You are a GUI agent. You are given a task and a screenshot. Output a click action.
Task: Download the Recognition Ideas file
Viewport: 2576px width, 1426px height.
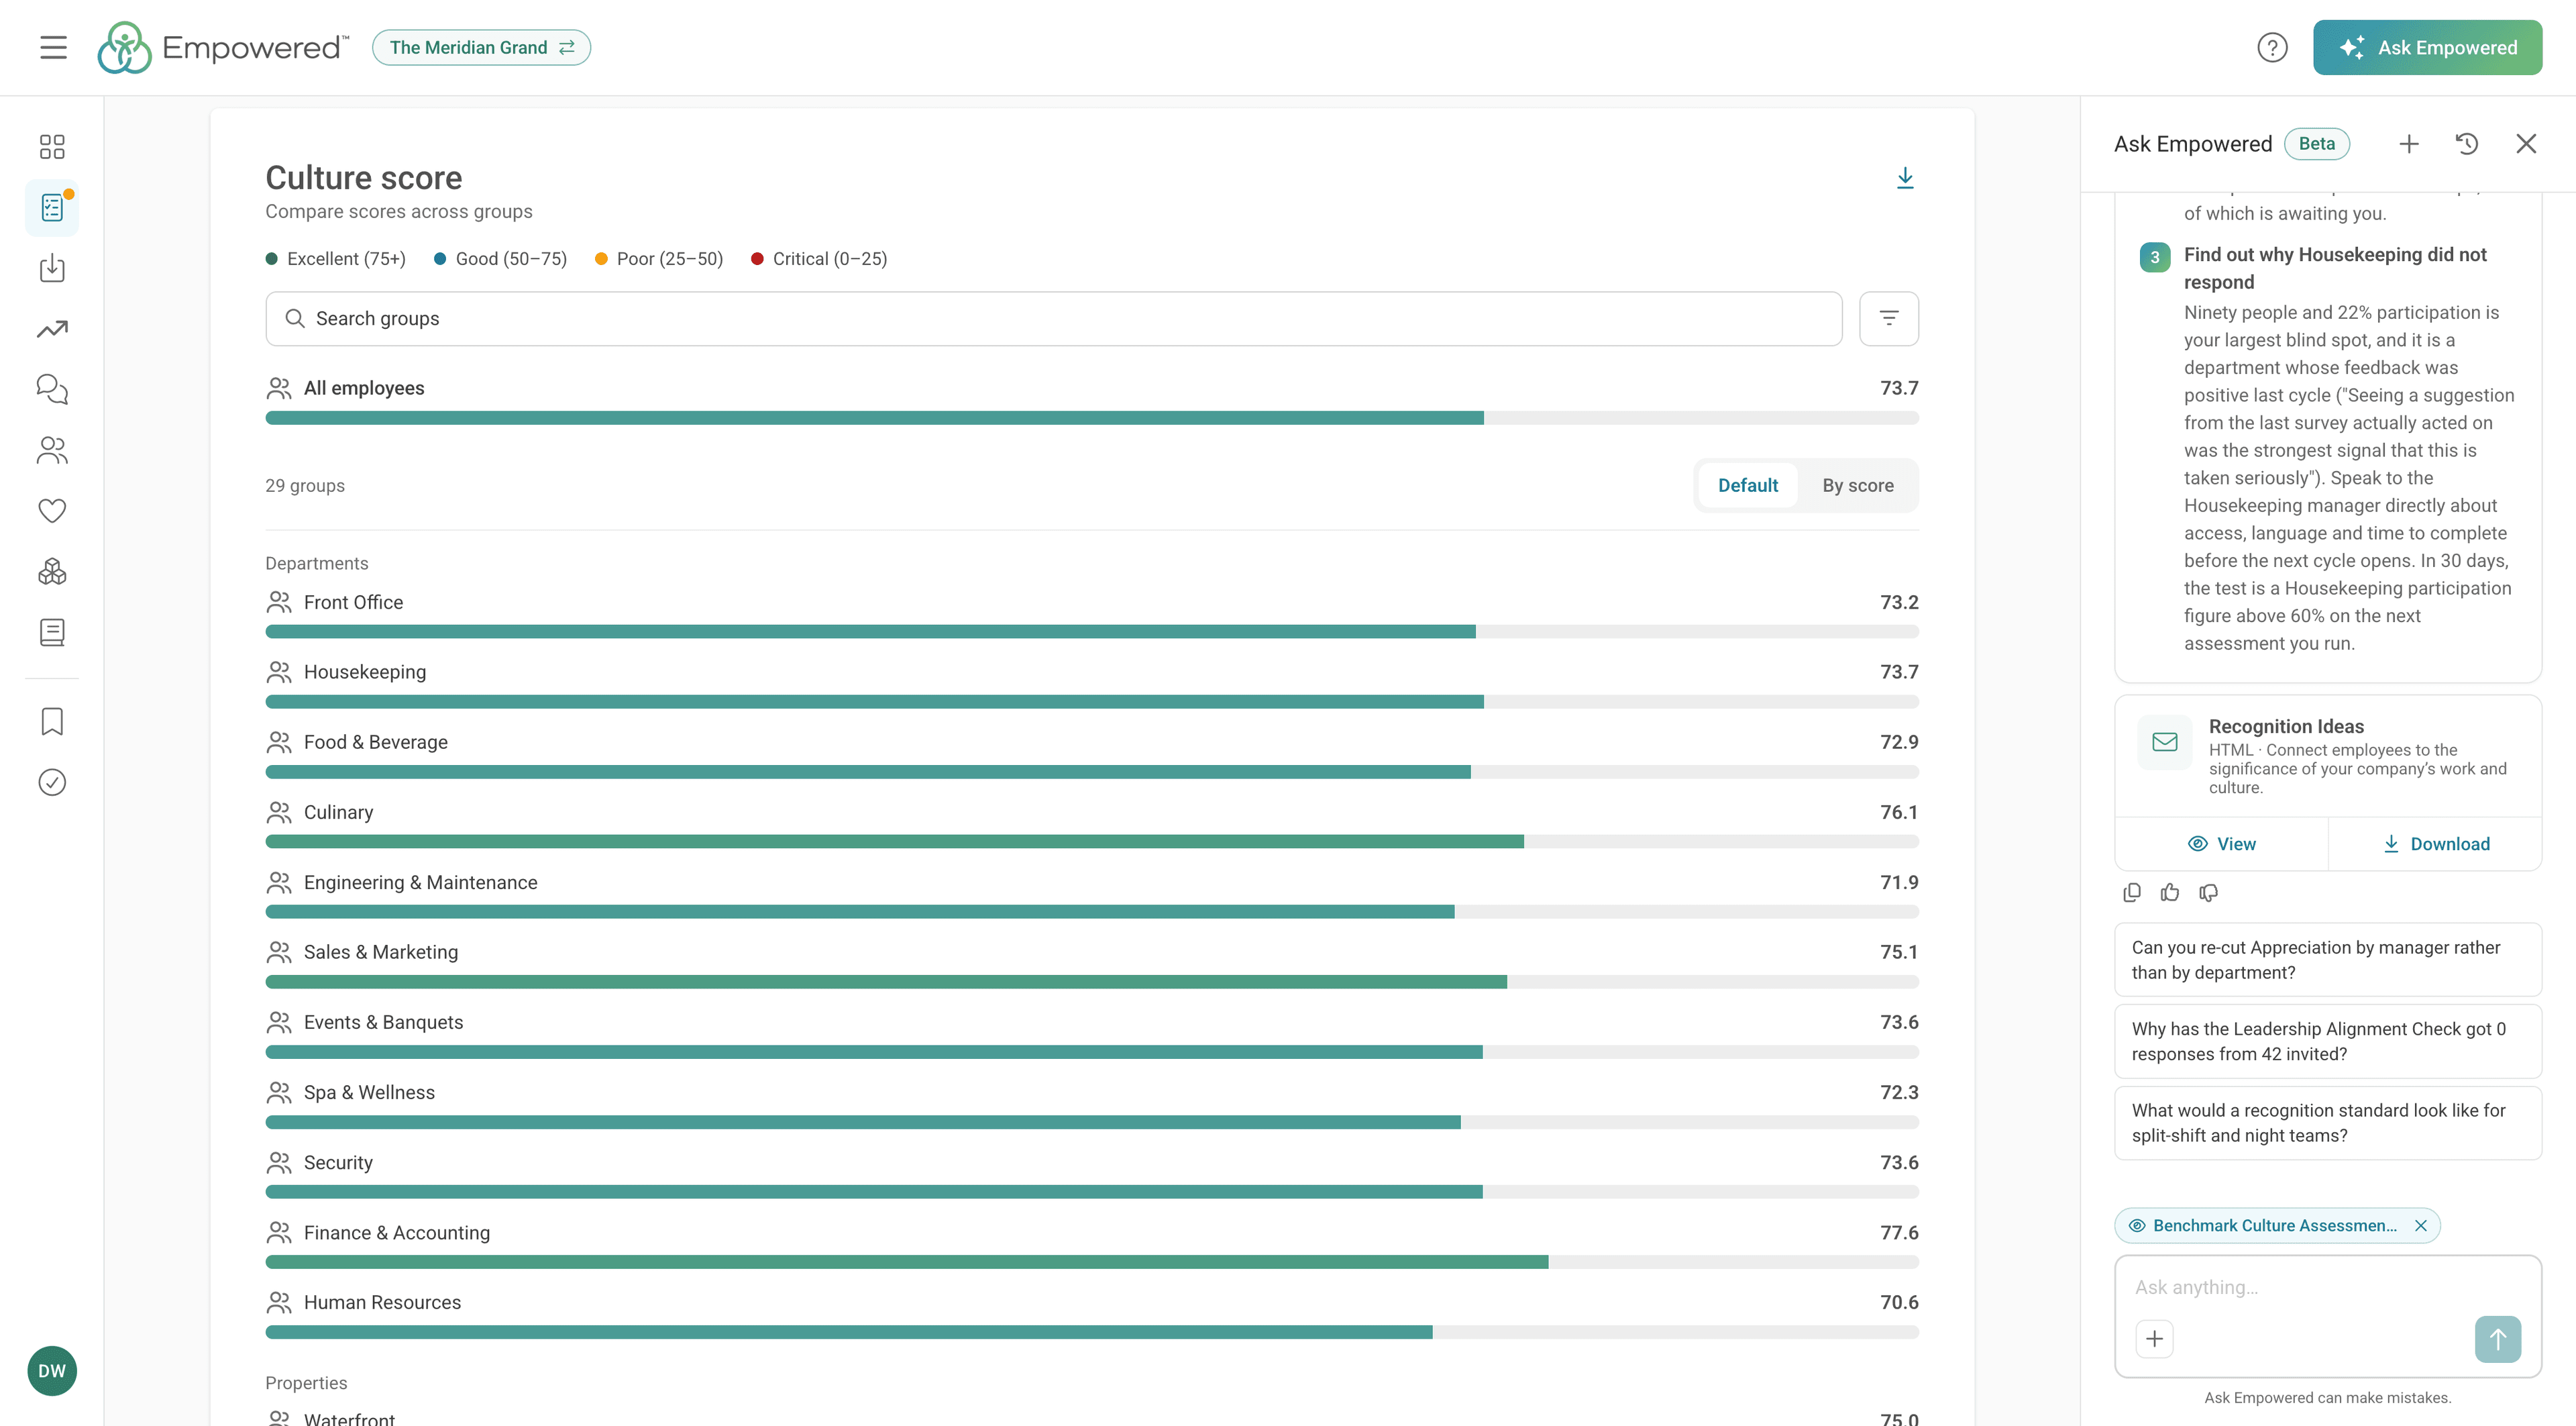[2435, 844]
